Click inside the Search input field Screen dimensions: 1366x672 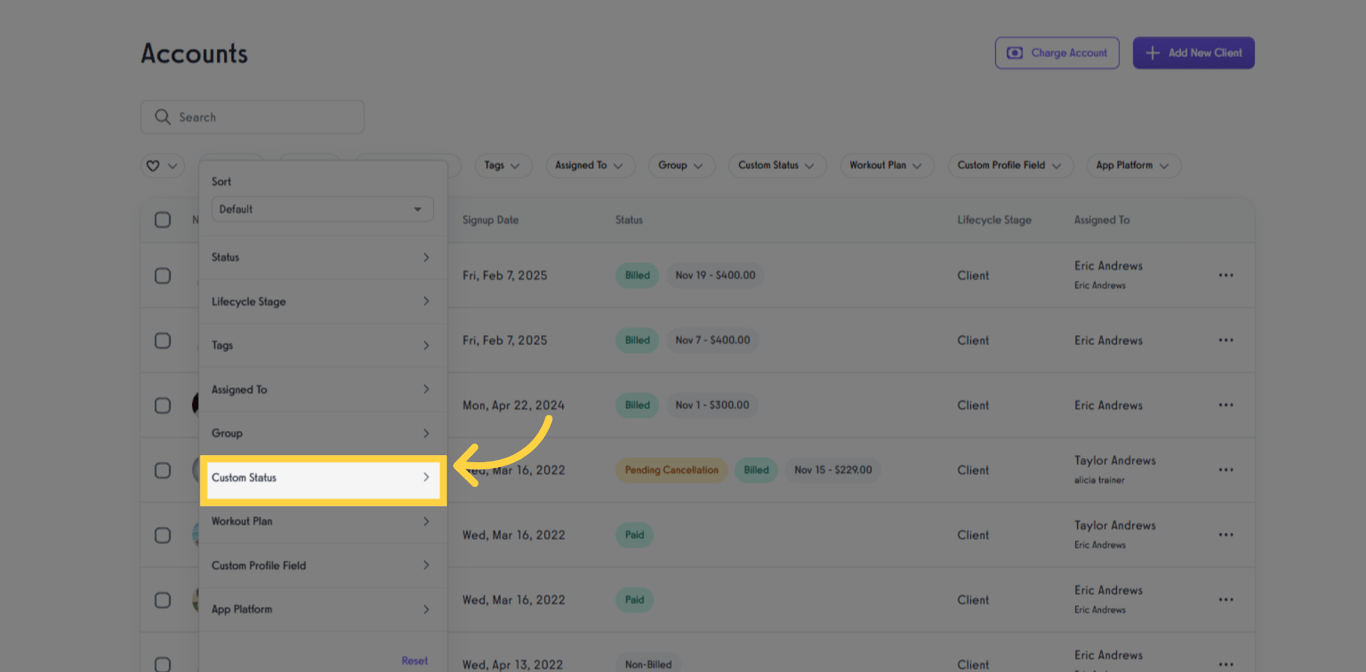252,117
